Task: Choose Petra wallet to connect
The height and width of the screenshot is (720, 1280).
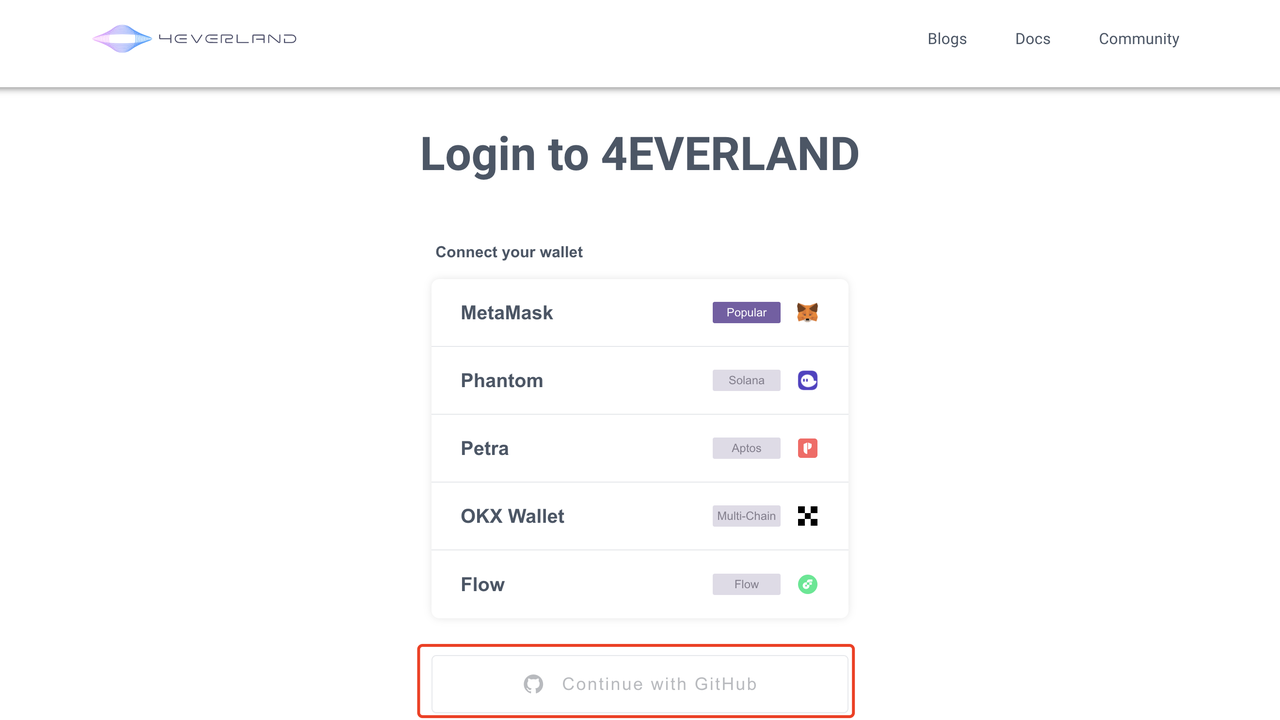Action: point(485,449)
